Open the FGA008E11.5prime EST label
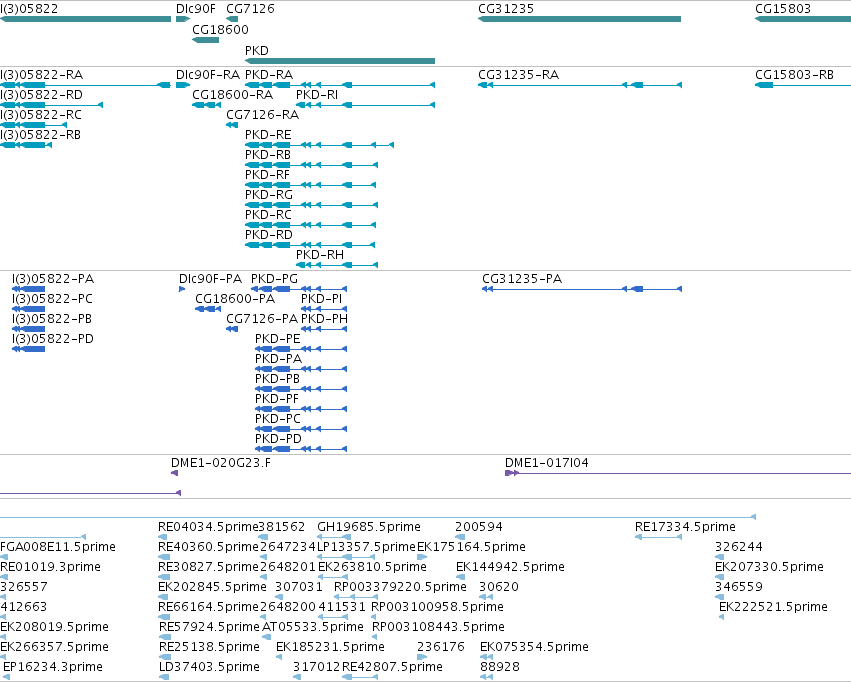The height and width of the screenshot is (682, 851). pyautogui.click(x=58, y=547)
